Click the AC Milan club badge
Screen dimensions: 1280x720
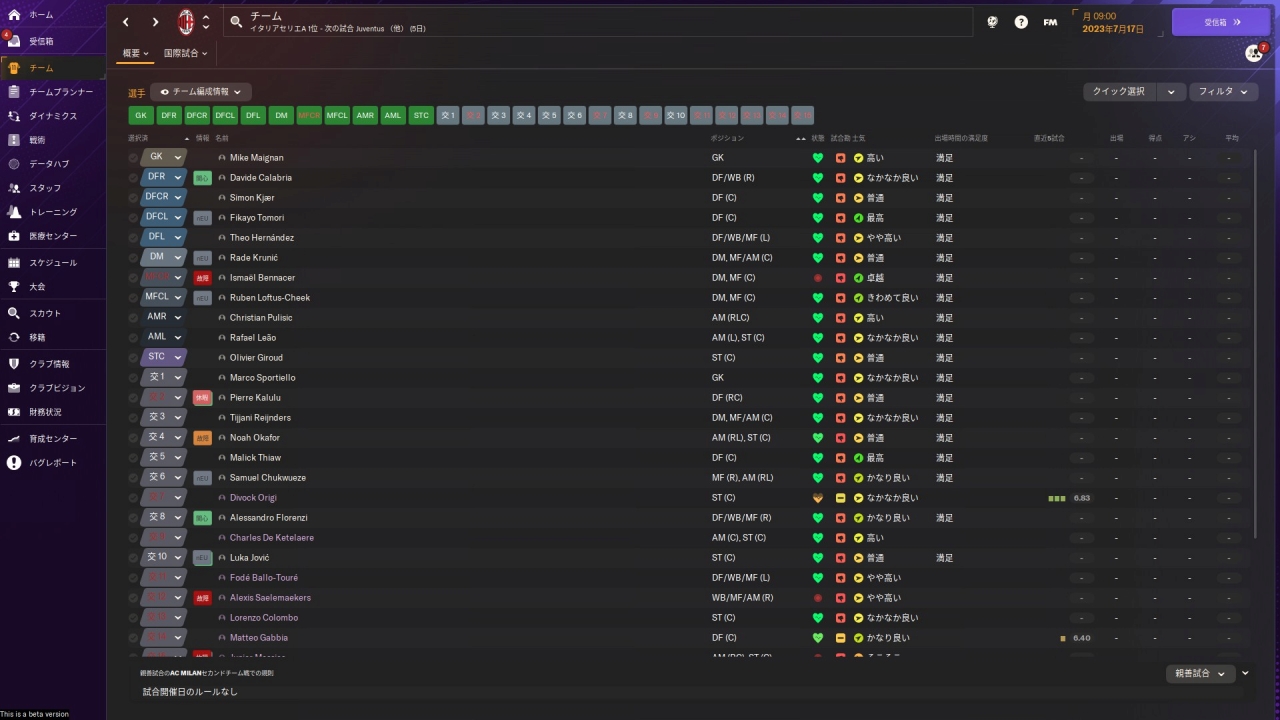pos(186,21)
